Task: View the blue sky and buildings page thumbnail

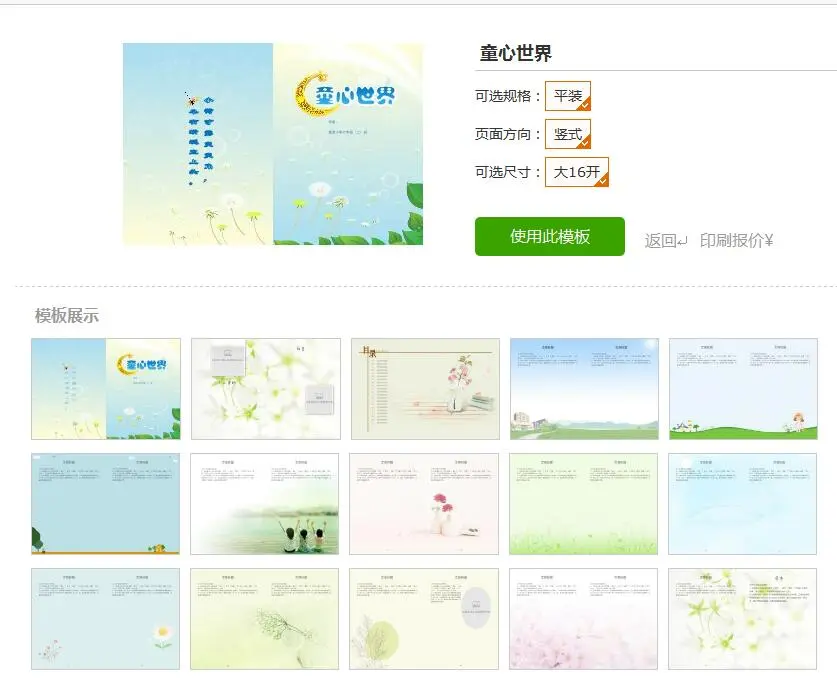Action: (584, 389)
